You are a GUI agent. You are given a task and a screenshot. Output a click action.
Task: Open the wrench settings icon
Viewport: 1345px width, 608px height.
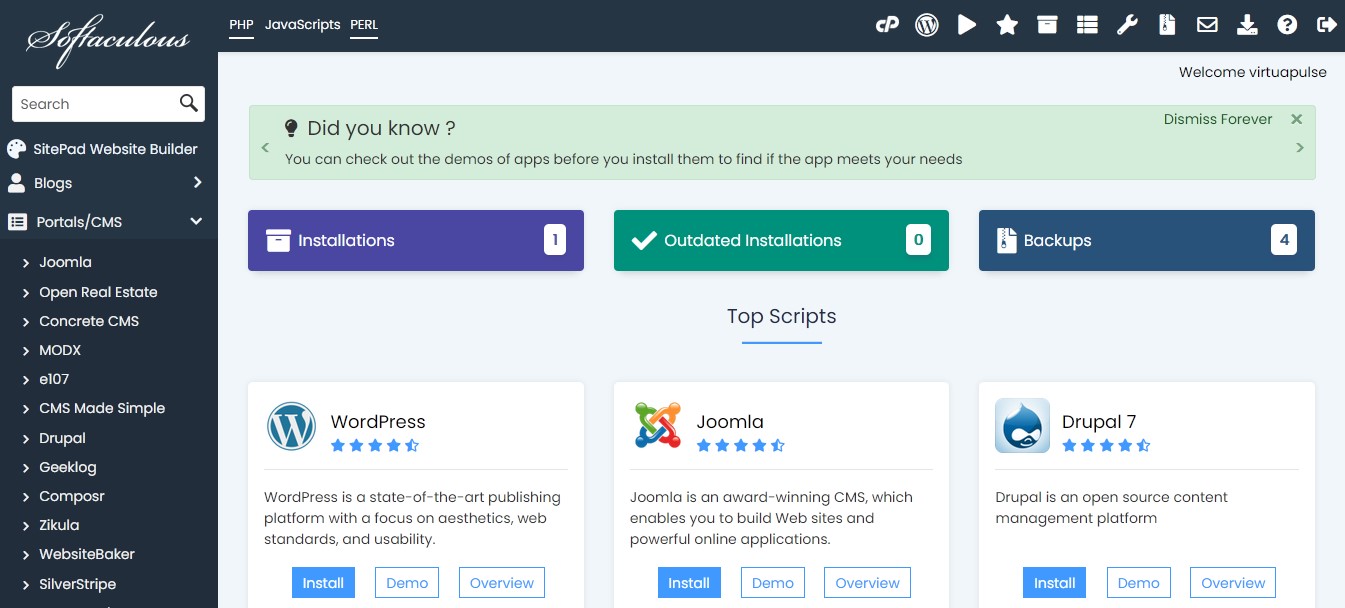[1127, 25]
